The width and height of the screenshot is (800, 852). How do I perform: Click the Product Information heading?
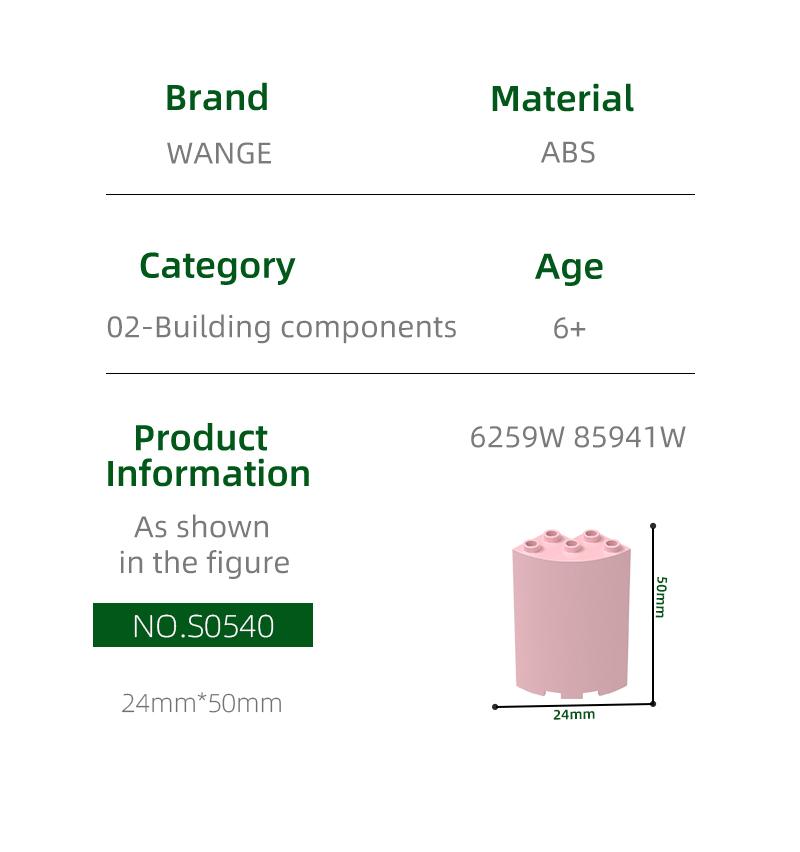click(208, 456)
